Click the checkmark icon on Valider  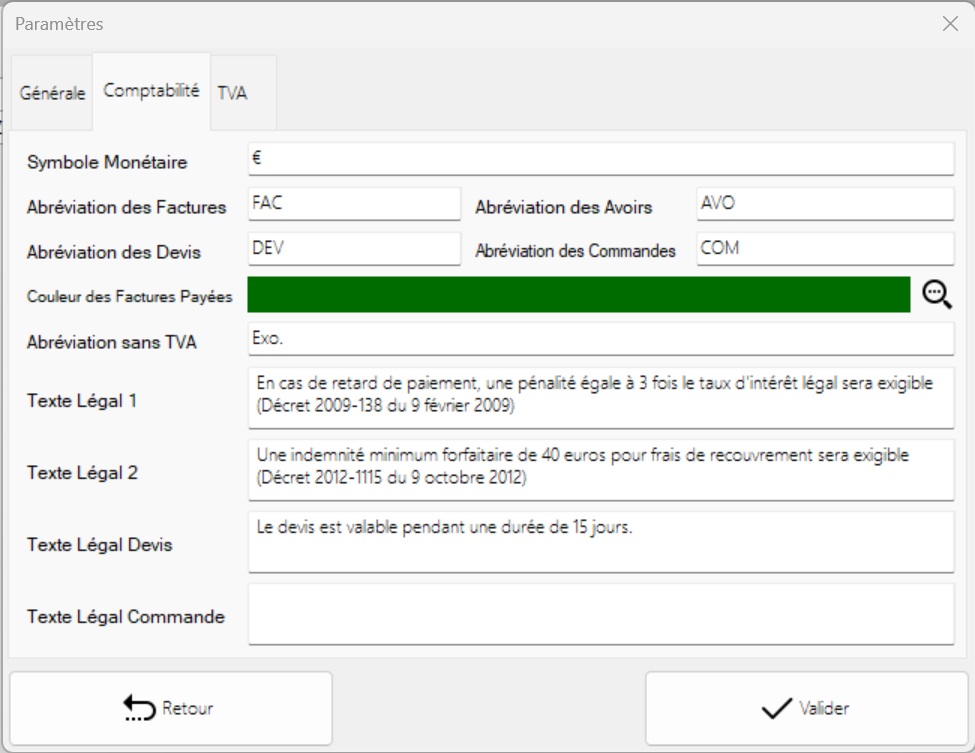[x=776, y=708]
